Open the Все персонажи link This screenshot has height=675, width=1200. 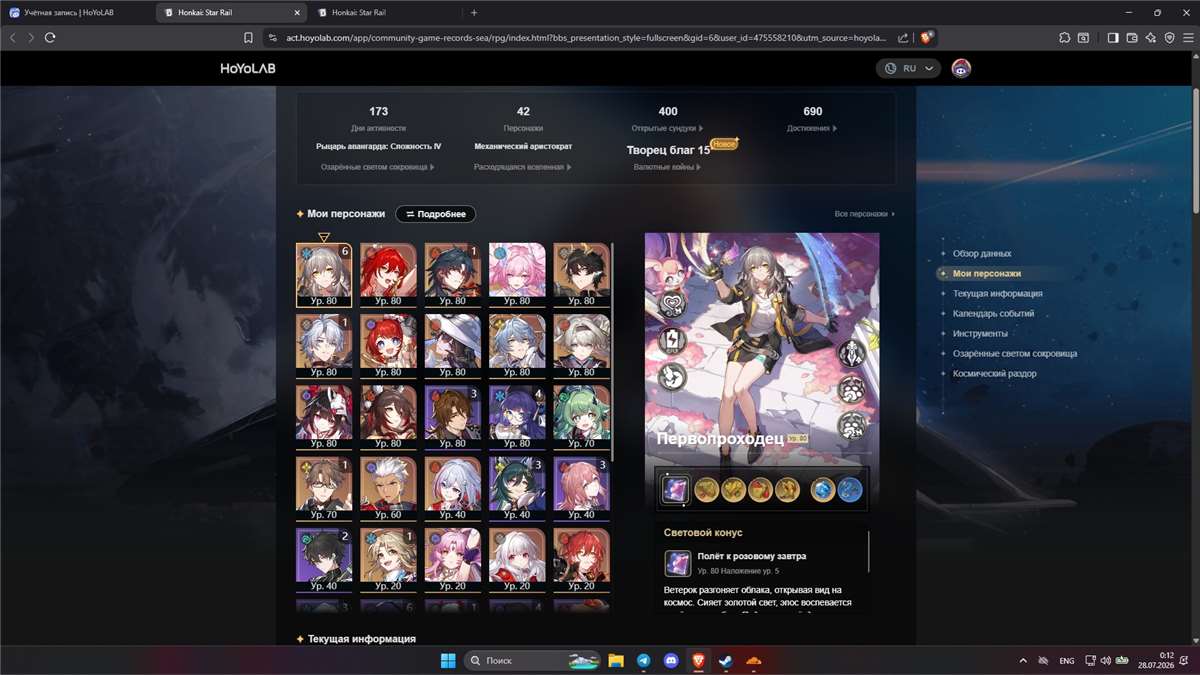pyautogui.click(x=864, y=214)
